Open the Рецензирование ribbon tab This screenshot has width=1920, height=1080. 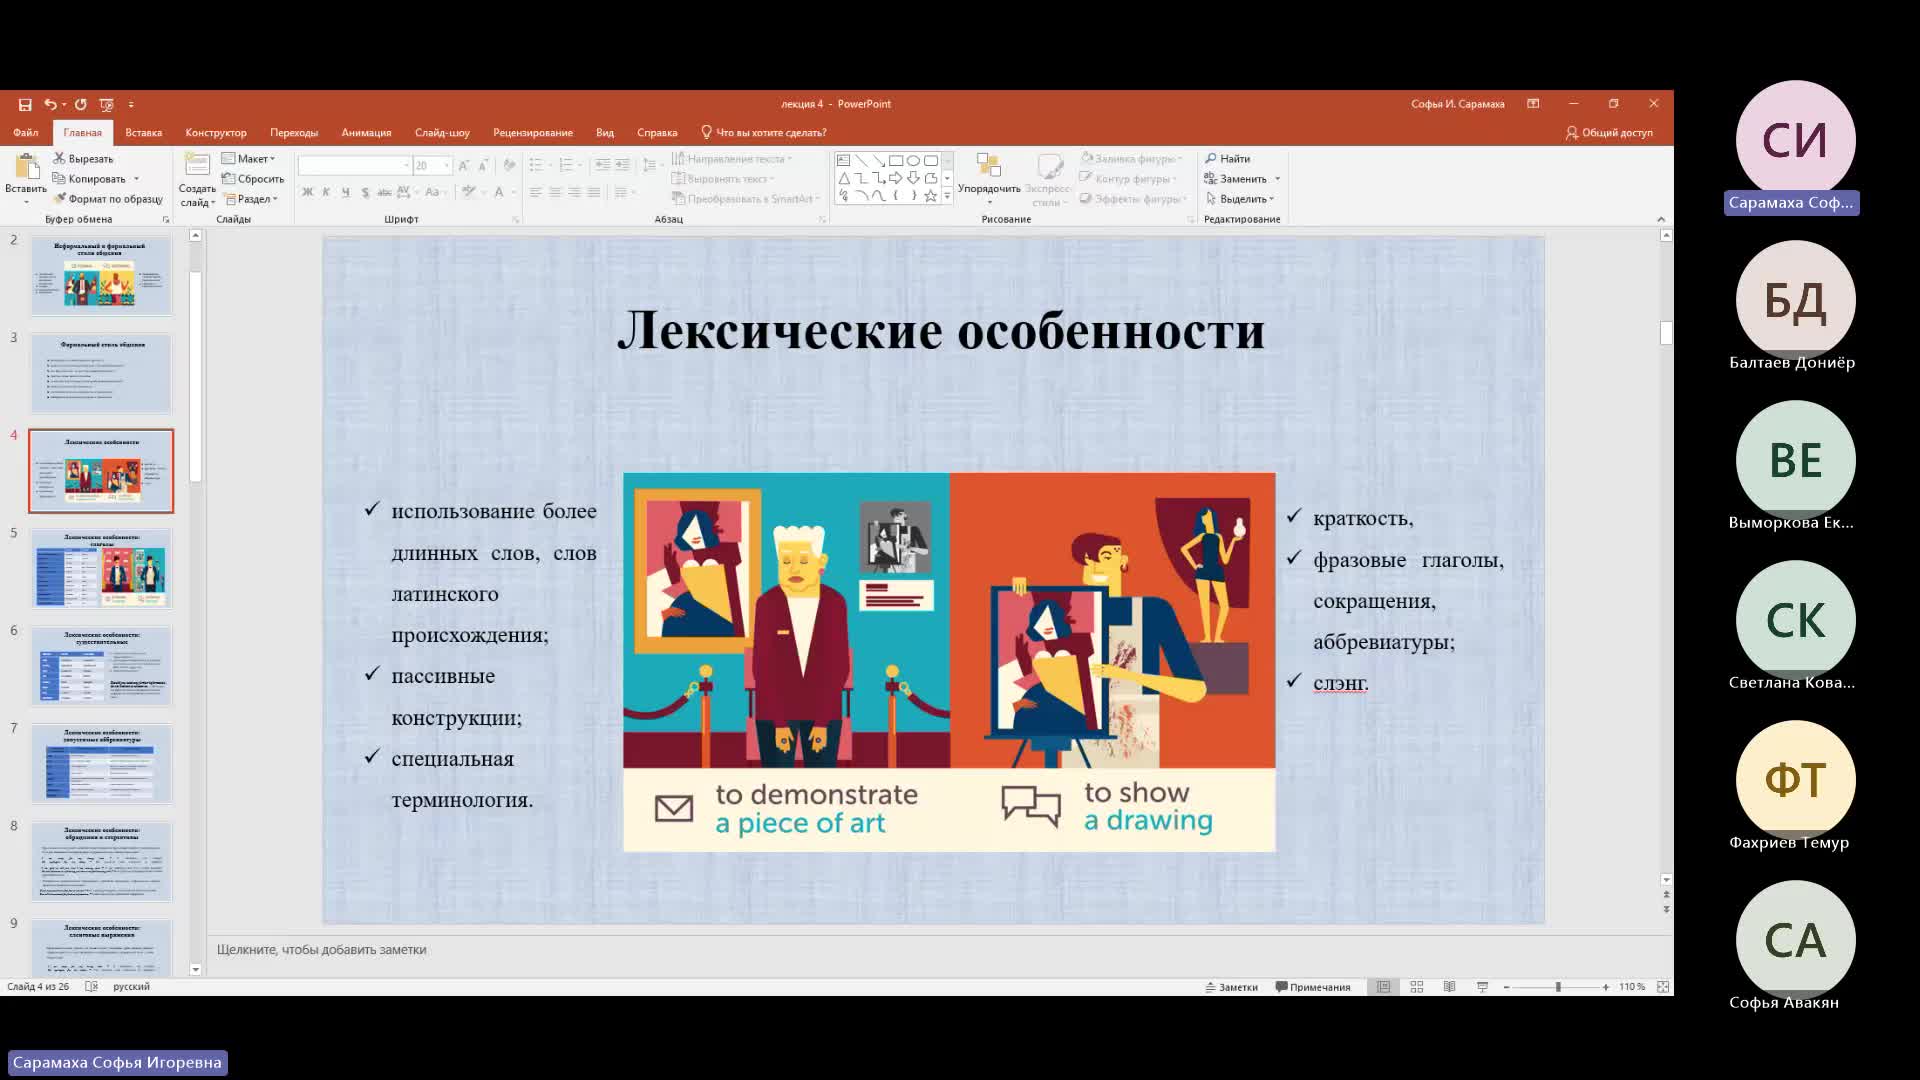click(x=533, y=132)
